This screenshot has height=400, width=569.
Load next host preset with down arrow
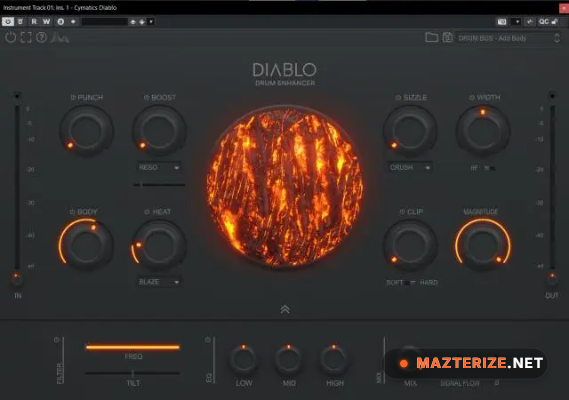click(142, 22)
